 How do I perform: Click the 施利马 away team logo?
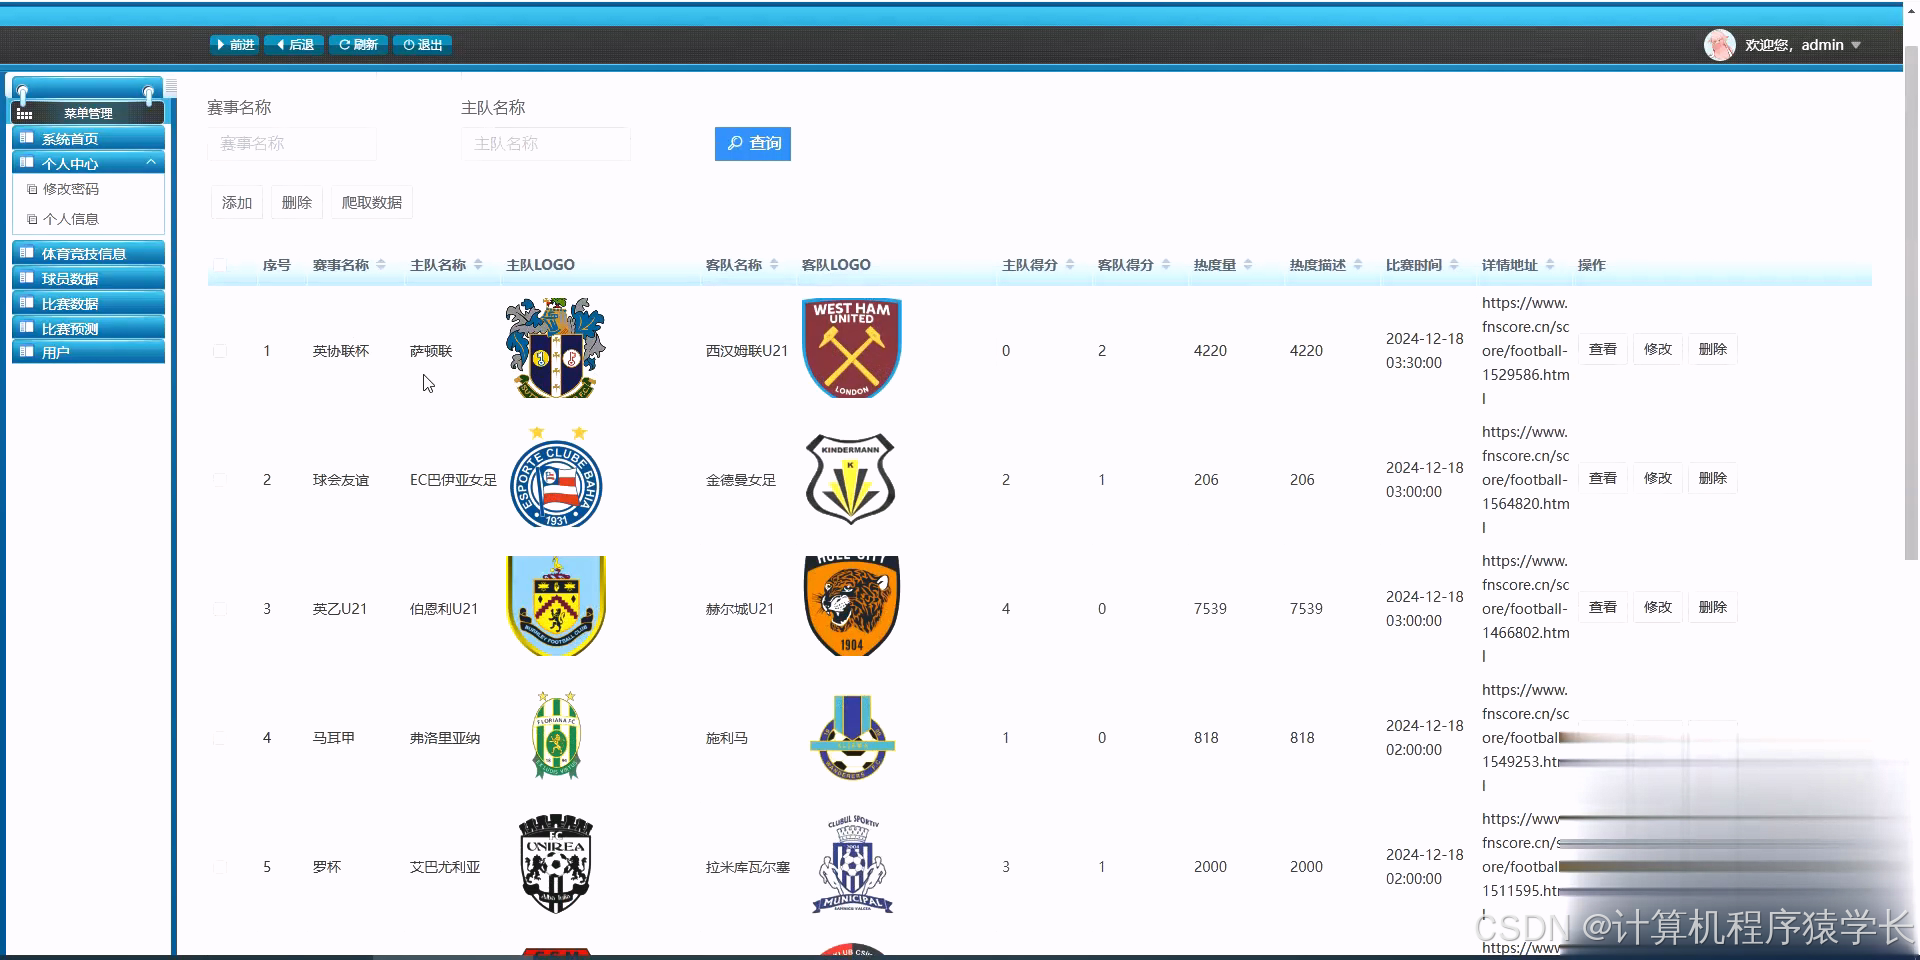pyautogui.click(x=852, y=737)
